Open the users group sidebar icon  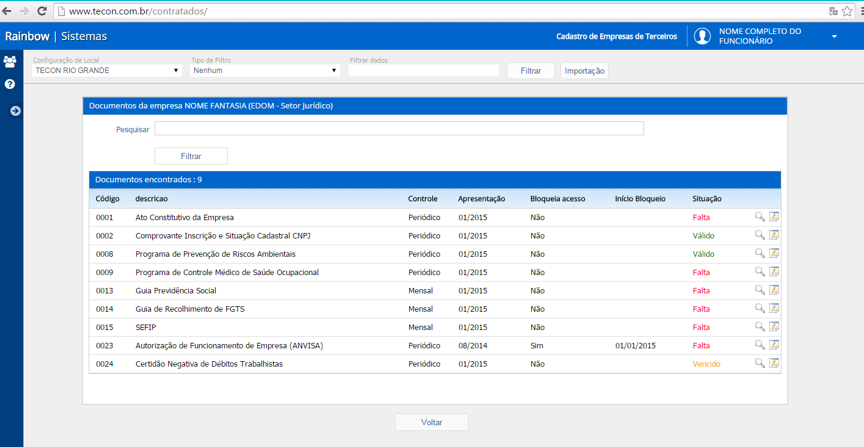click(x=9, y=61)
